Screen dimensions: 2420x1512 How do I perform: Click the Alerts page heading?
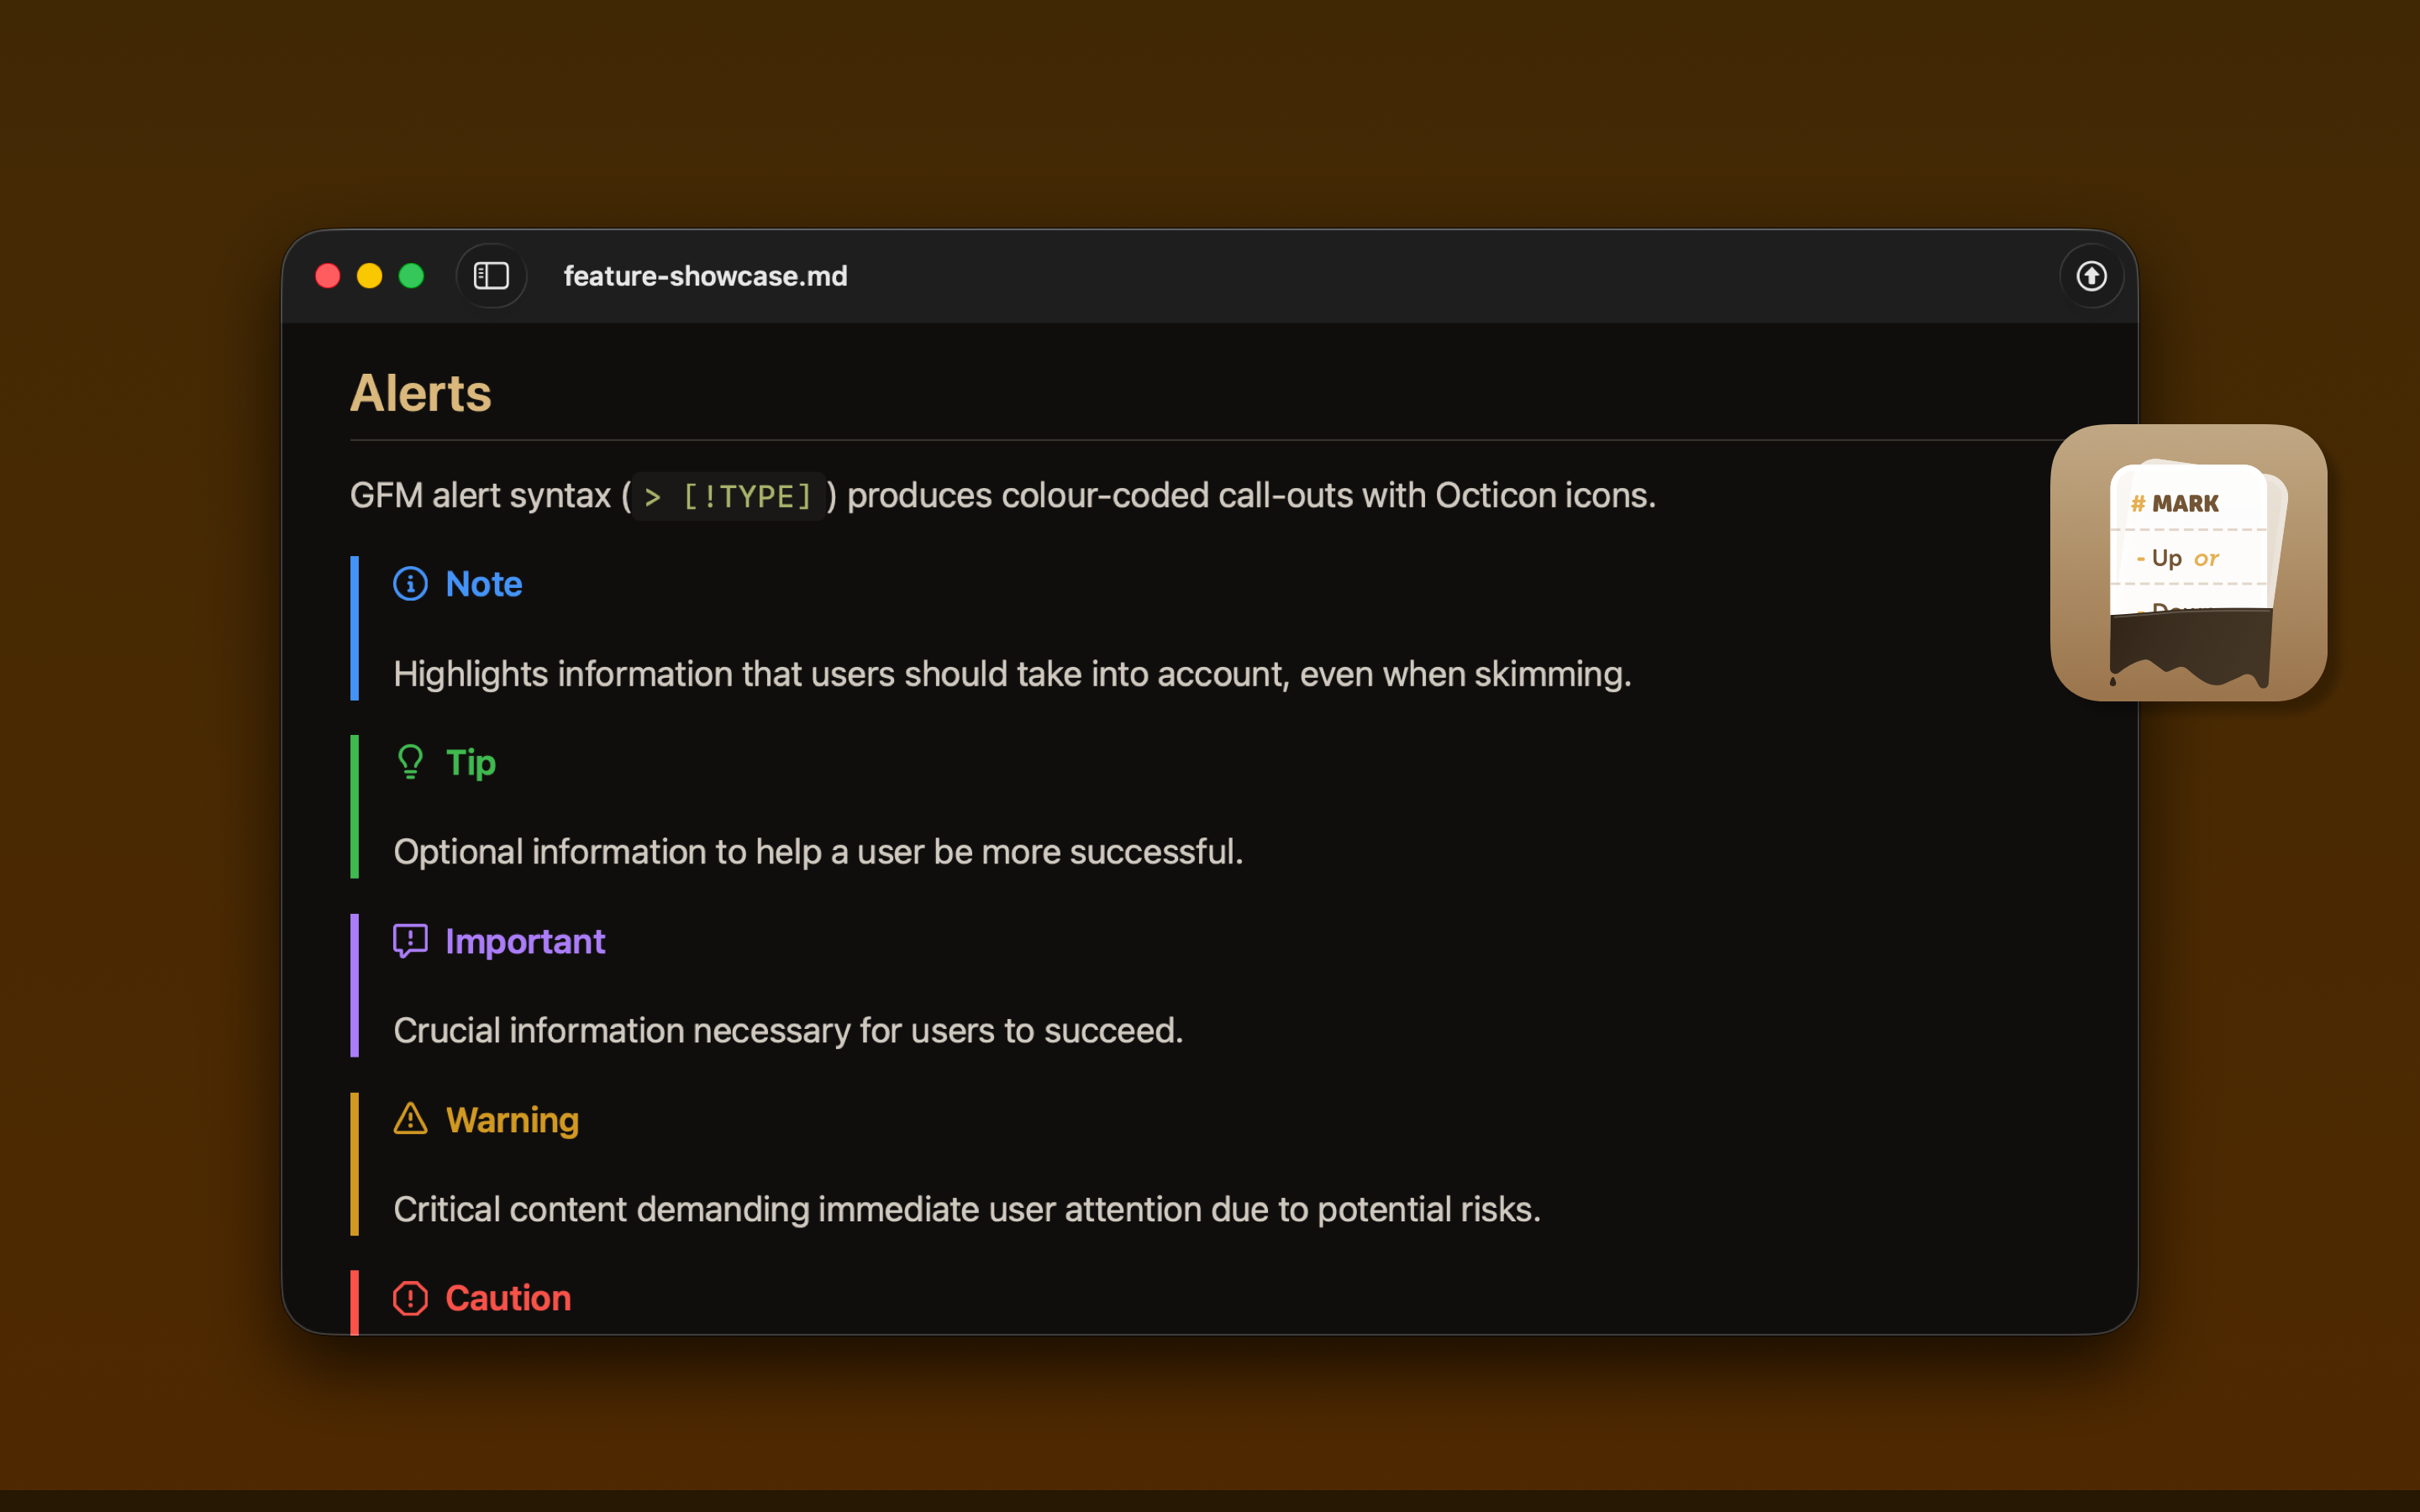point(420,392)
